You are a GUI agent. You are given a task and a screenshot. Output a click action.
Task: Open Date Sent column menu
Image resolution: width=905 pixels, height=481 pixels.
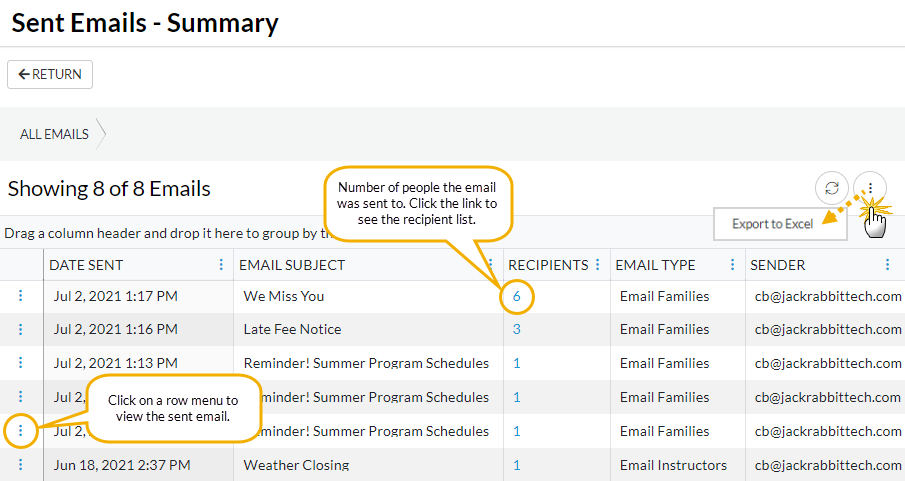coord(221,265)
